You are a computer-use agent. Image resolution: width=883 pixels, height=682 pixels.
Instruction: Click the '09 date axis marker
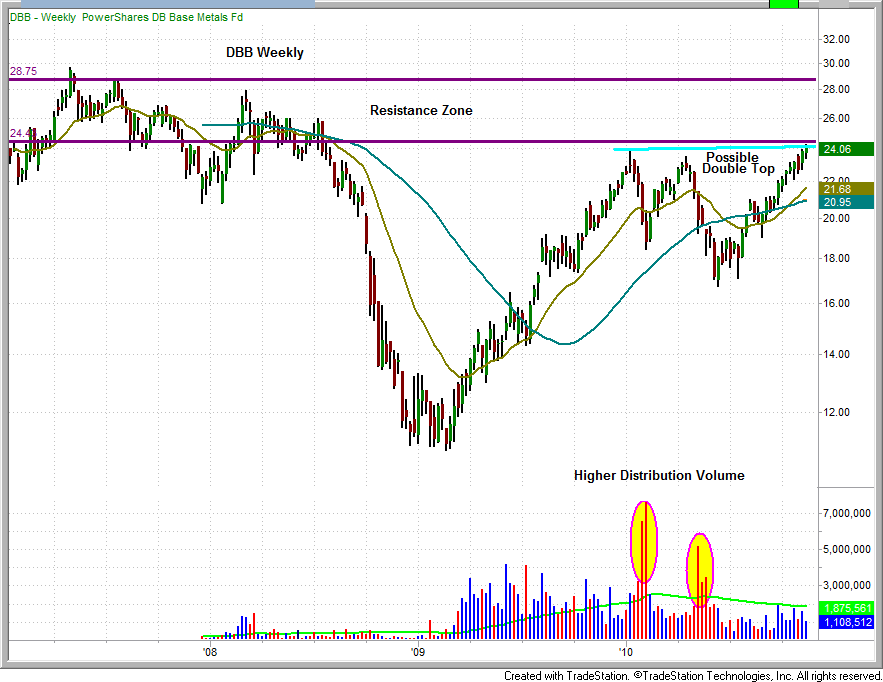point(418,652)
